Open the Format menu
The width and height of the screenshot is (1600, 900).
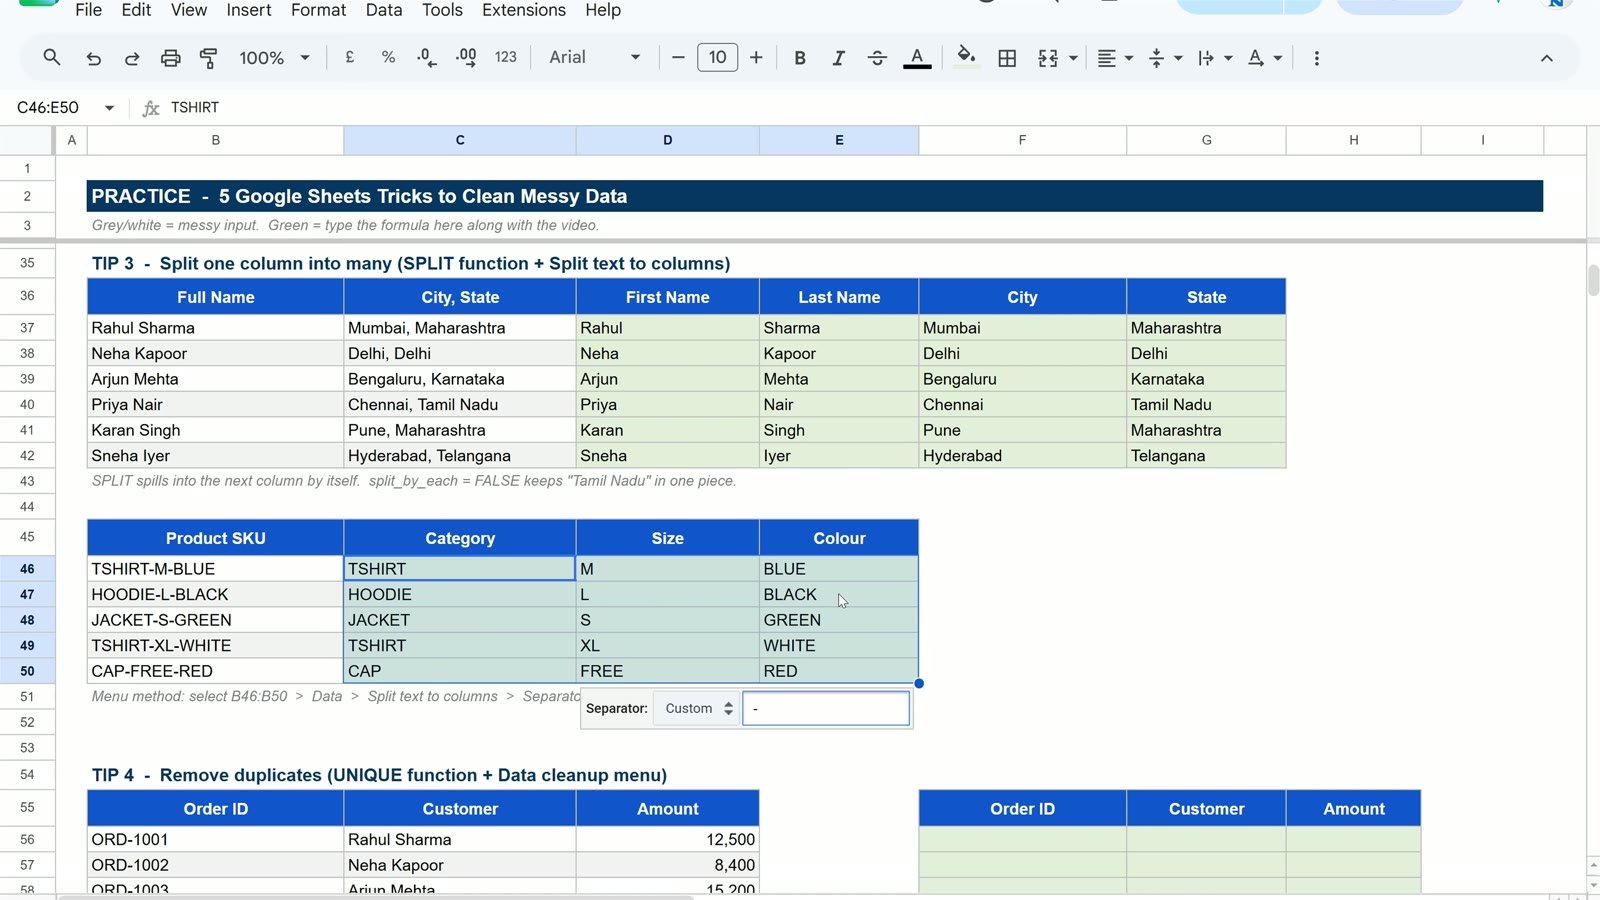pos(319,10)
